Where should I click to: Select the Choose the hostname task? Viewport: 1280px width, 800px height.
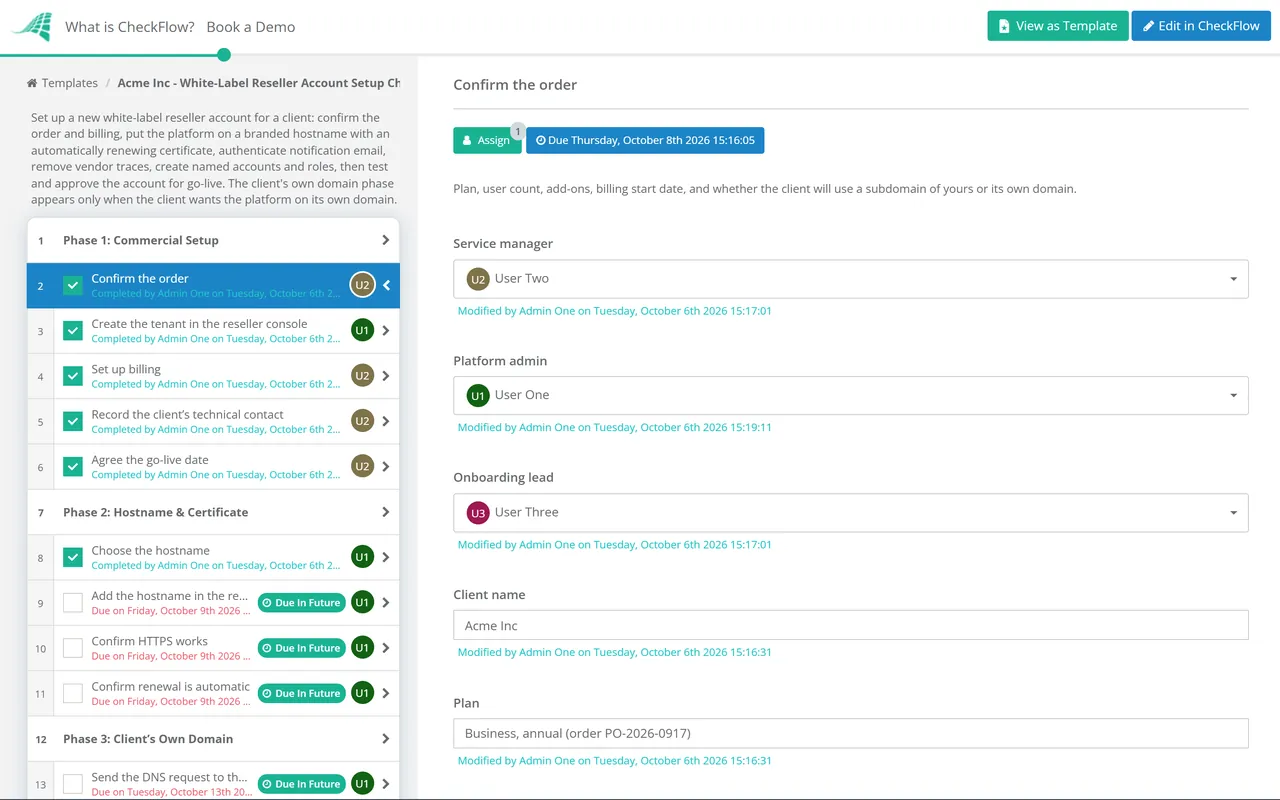coord(213,557)
